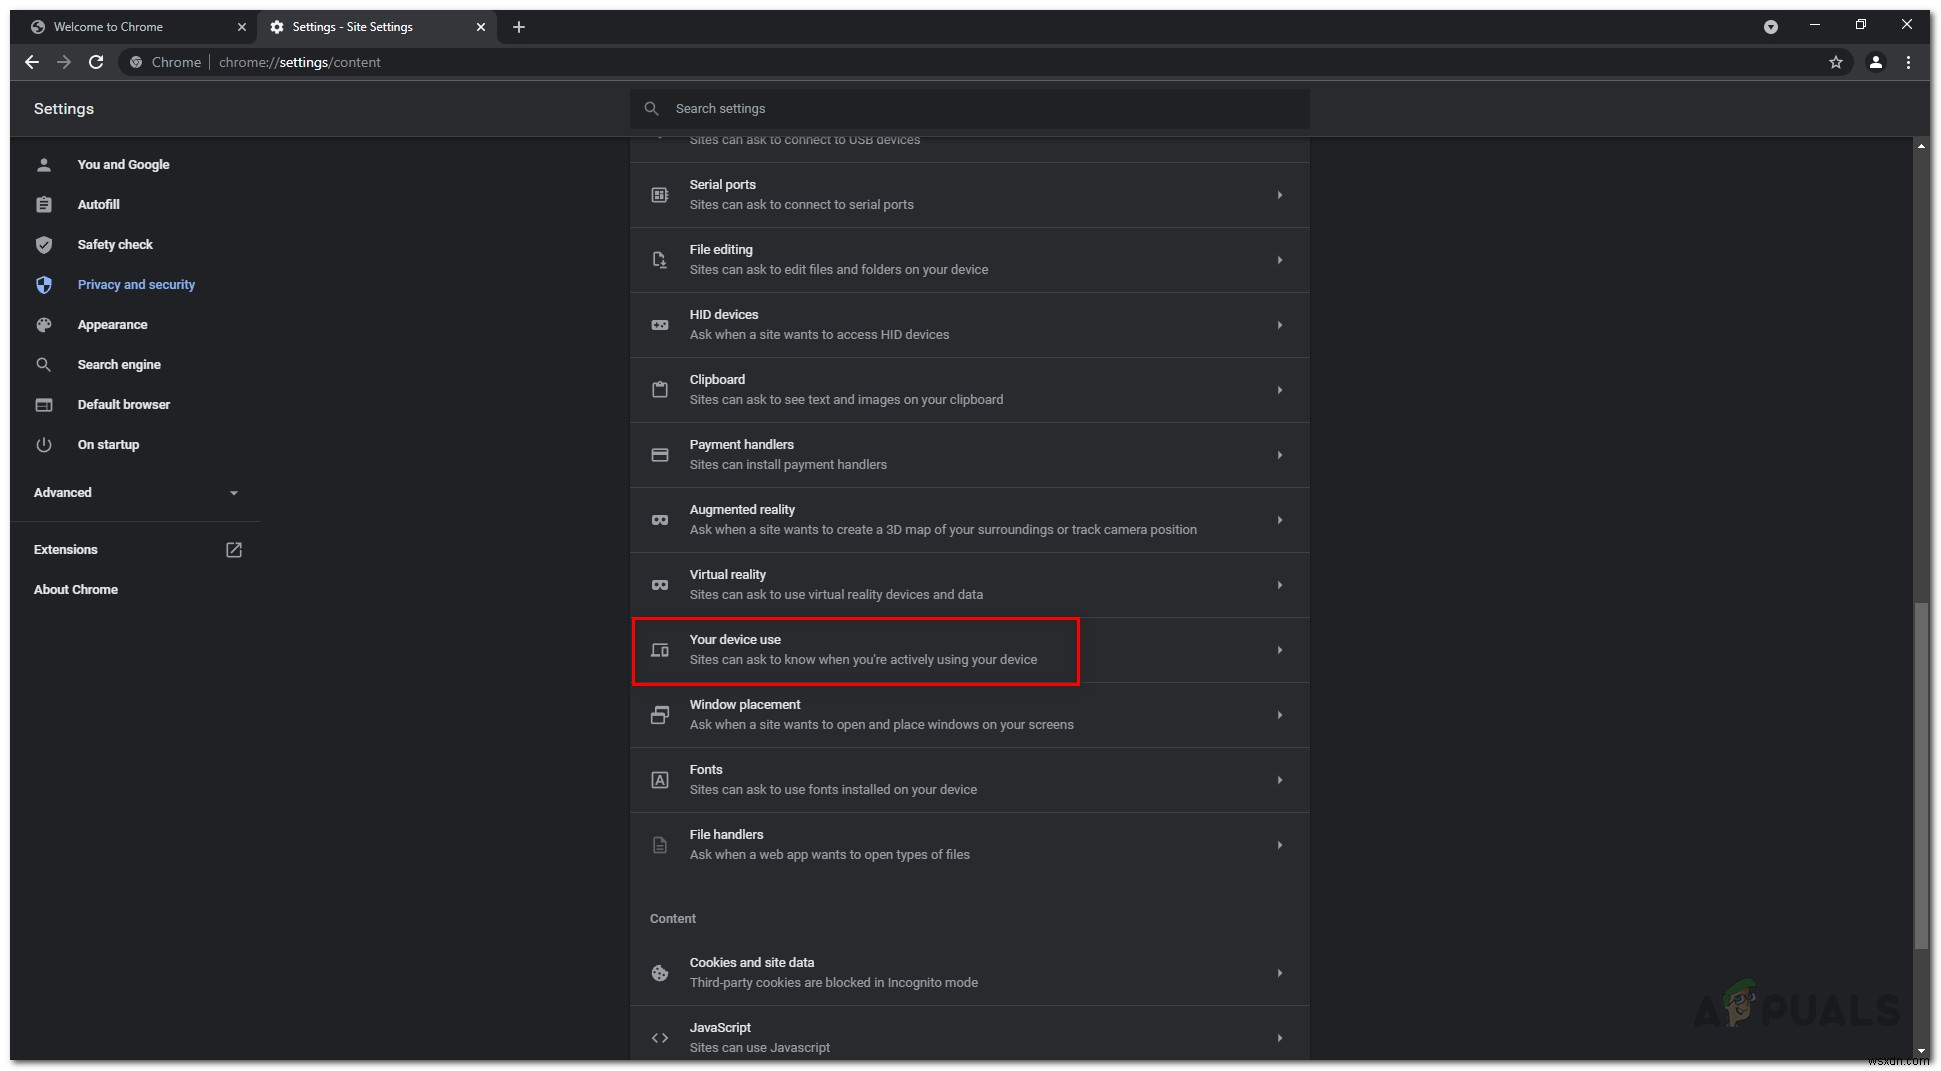Viewport: 1941px width, 1071px height.
Task: Click the On startup power icon
Action: (45, 445)
